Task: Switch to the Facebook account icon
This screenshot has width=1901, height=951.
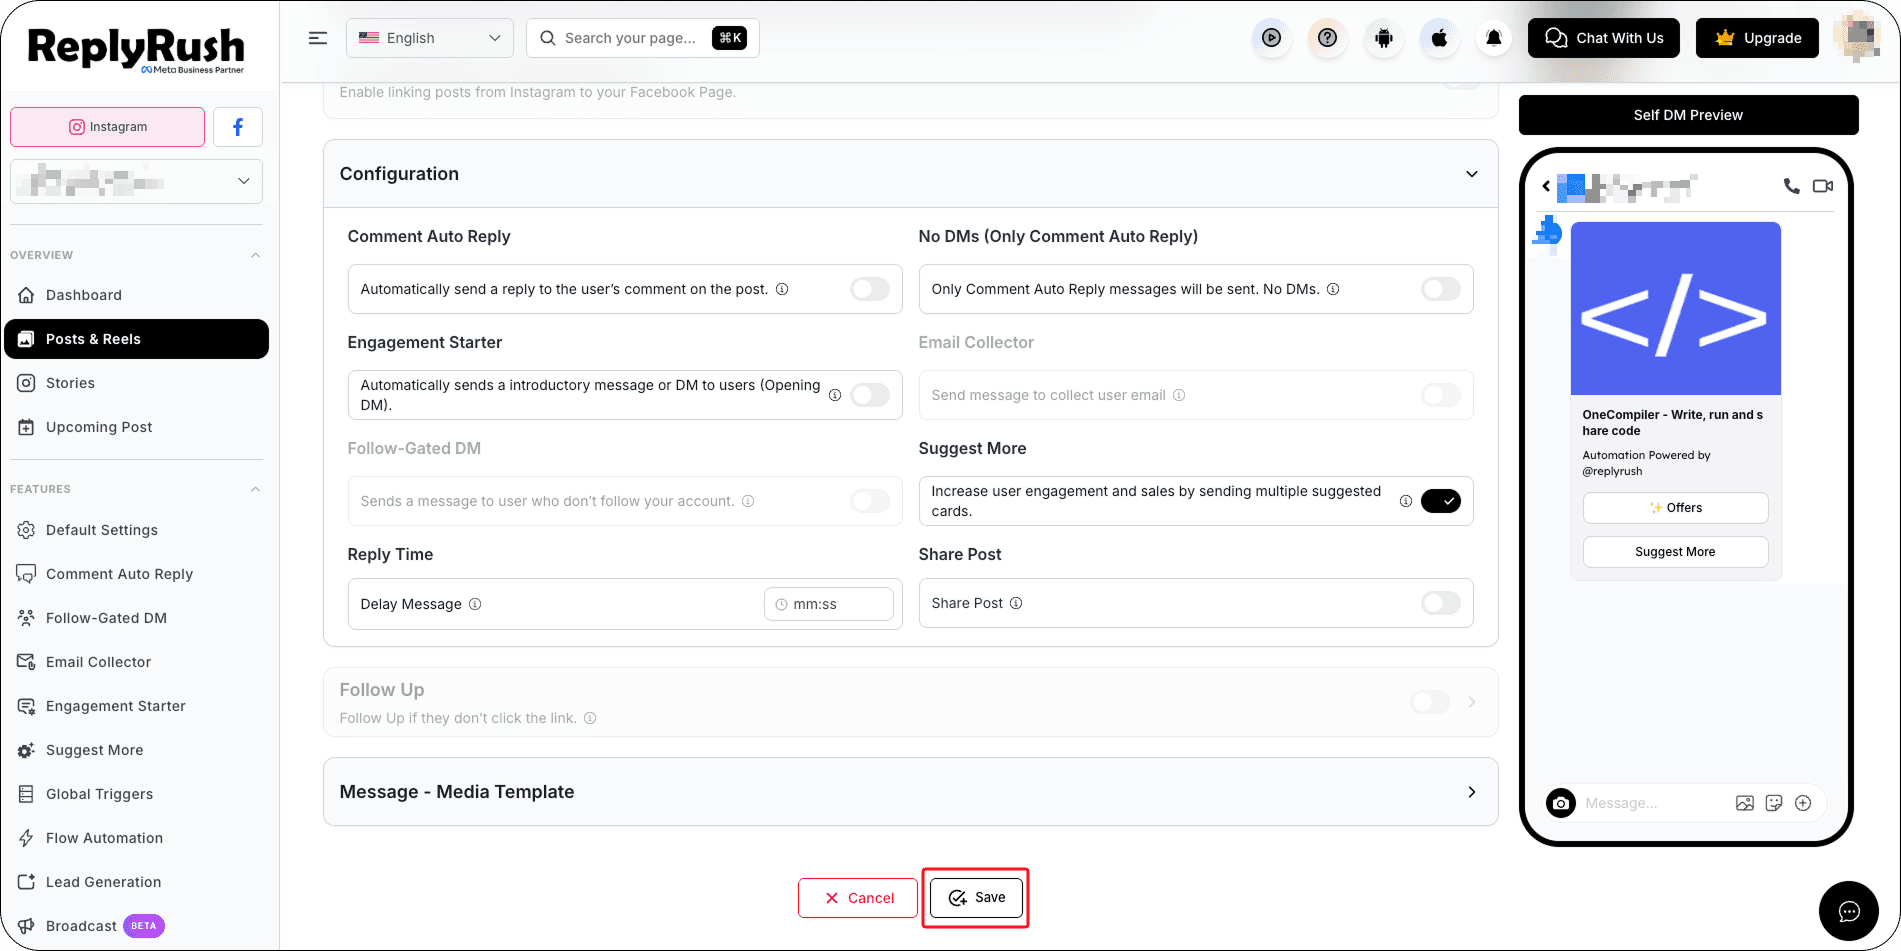Action: click(x=238, y=127)
